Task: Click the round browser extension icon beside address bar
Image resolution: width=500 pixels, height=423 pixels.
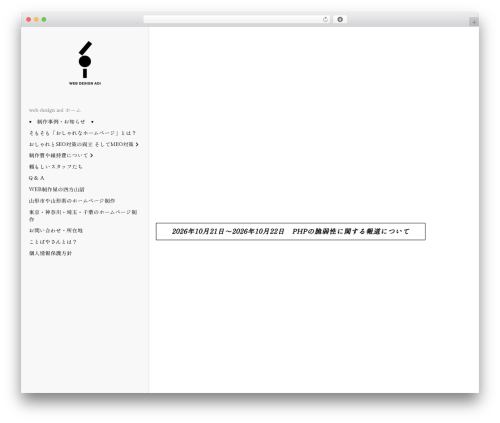Action: (340, 20)
